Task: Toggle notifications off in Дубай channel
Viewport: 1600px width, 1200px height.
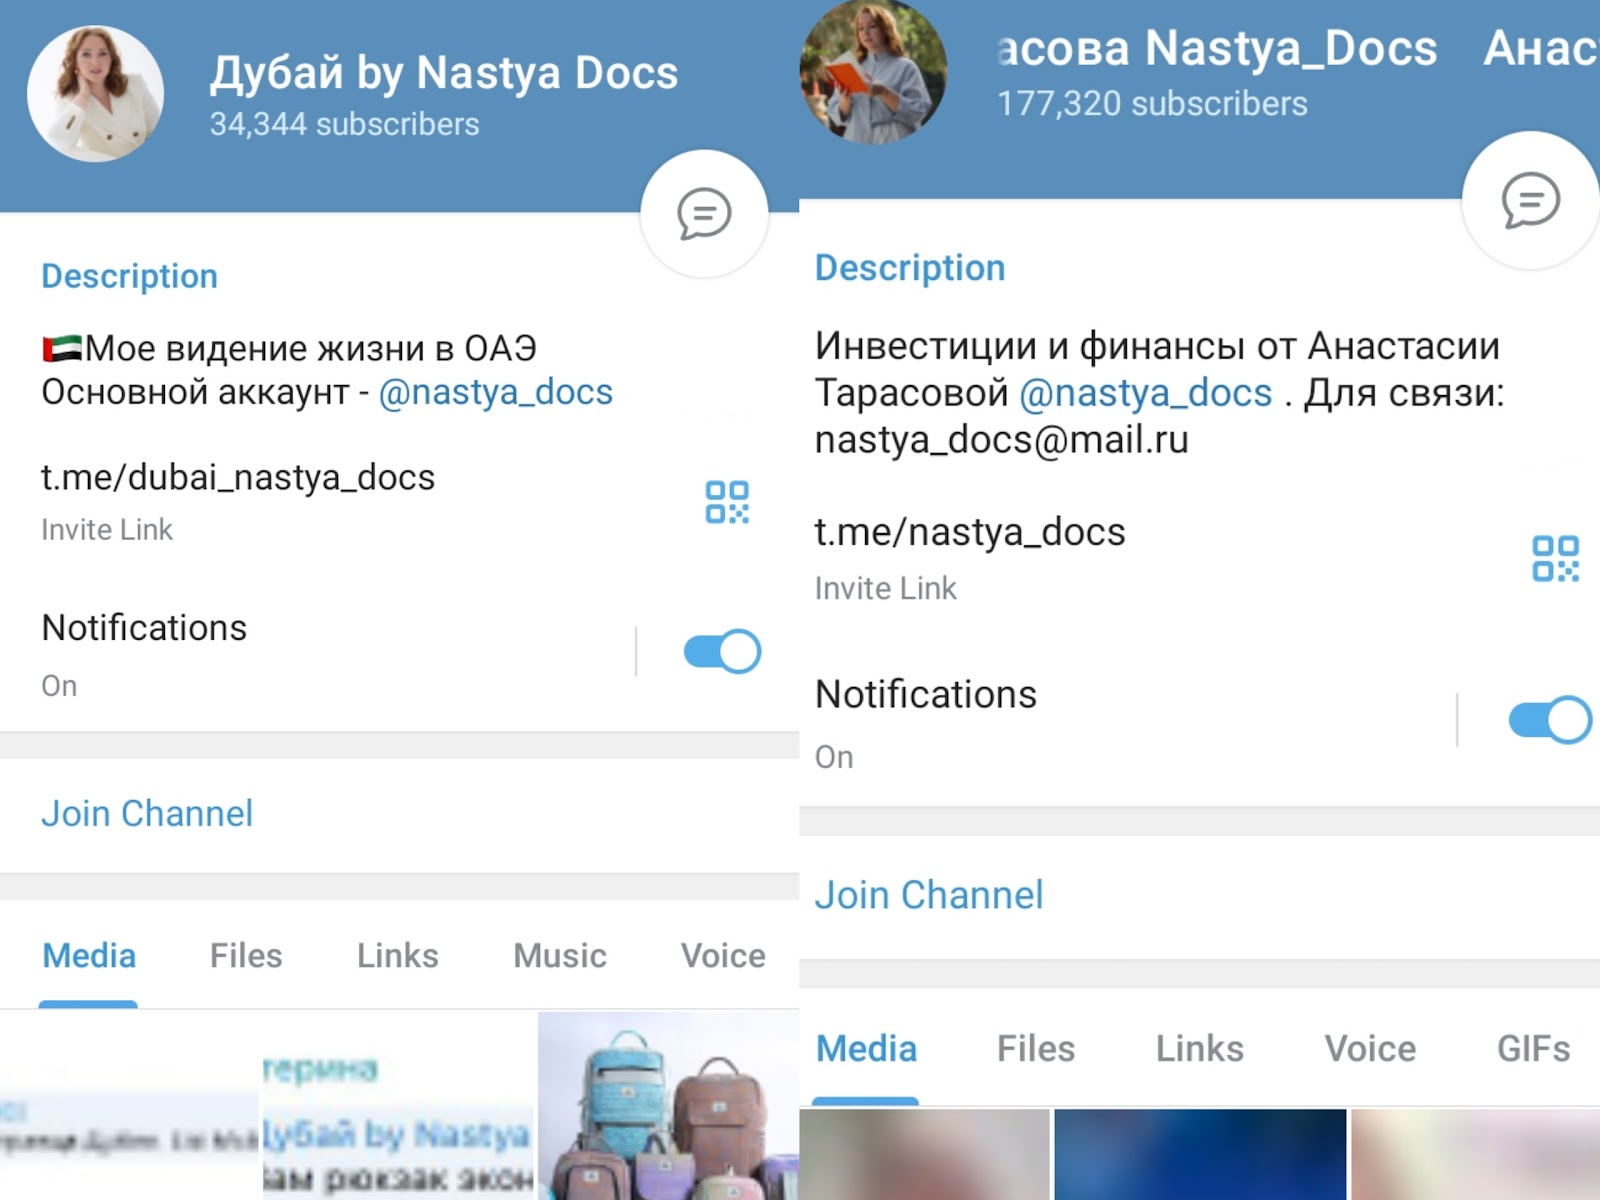Action: [722, 652]
